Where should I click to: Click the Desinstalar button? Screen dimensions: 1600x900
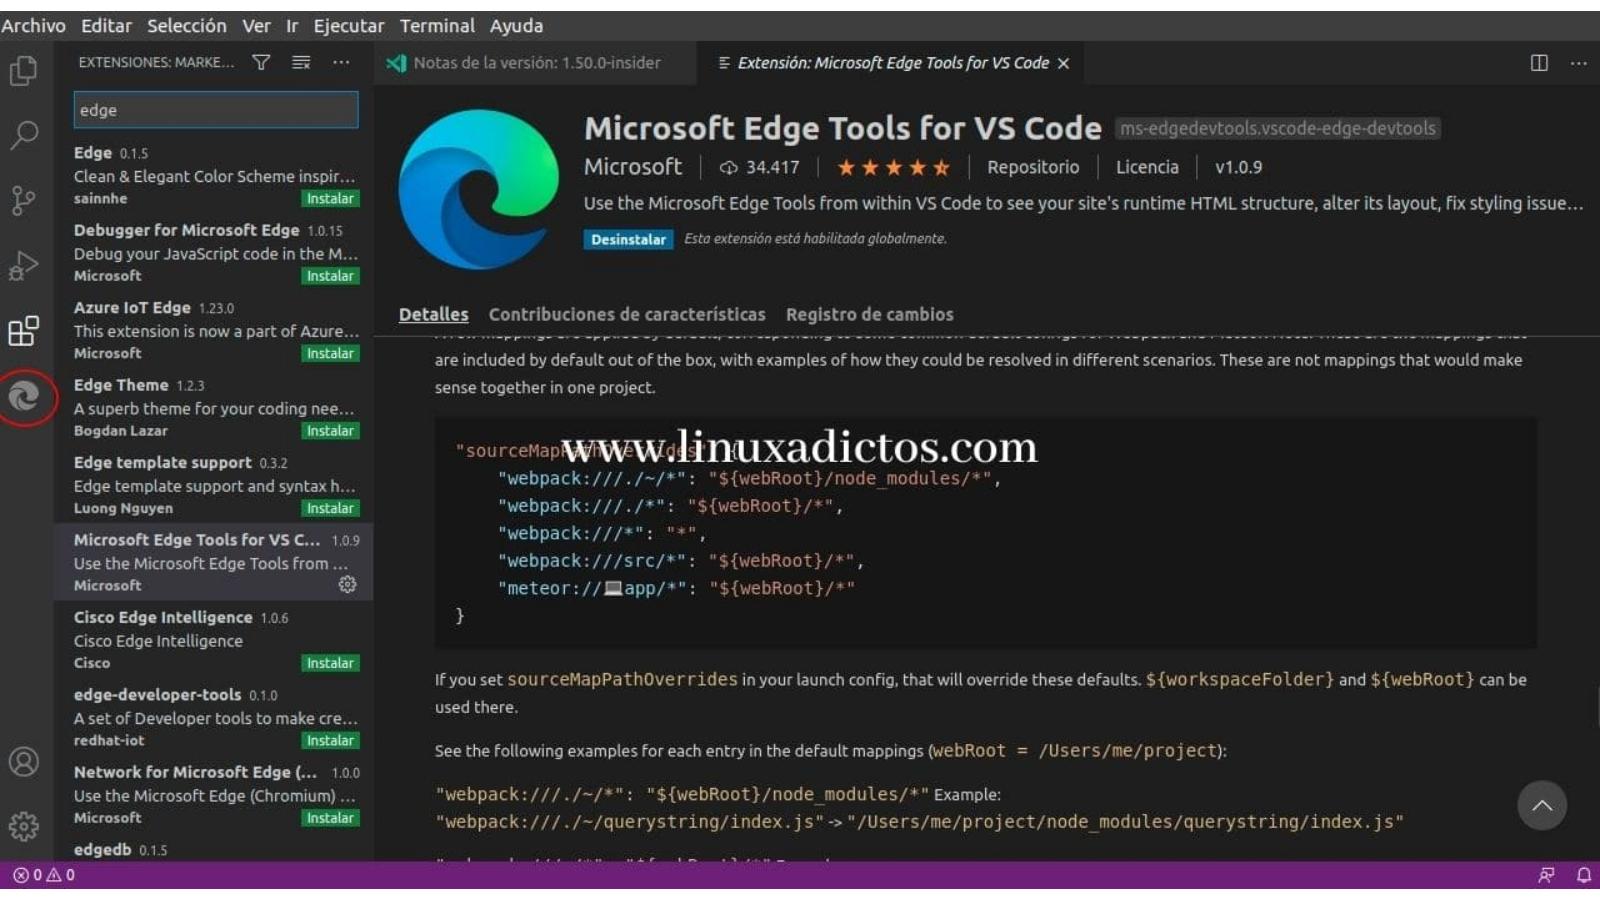click(x=628, y=240)
